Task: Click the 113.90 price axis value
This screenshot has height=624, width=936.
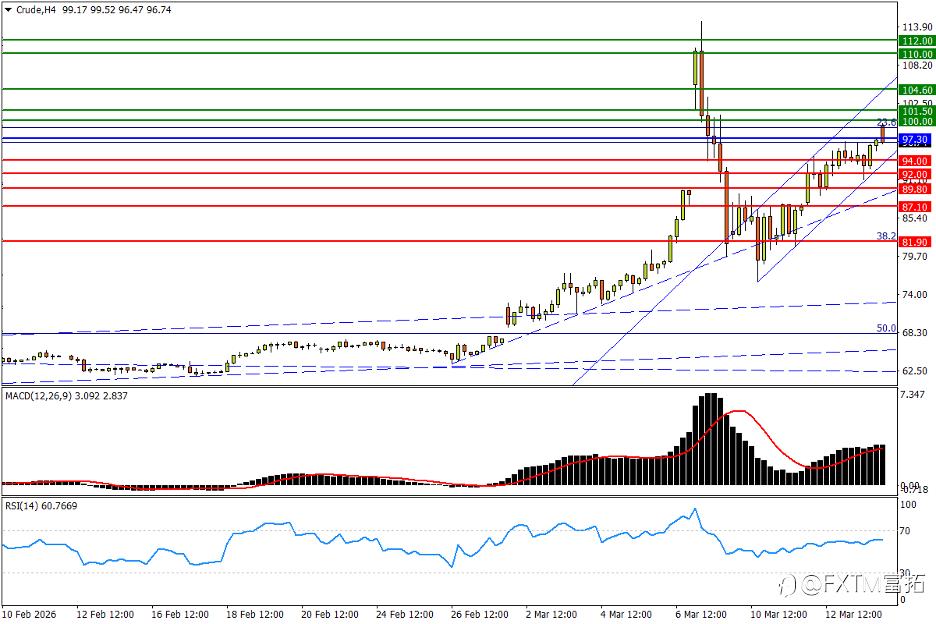Action: (917, 27)
